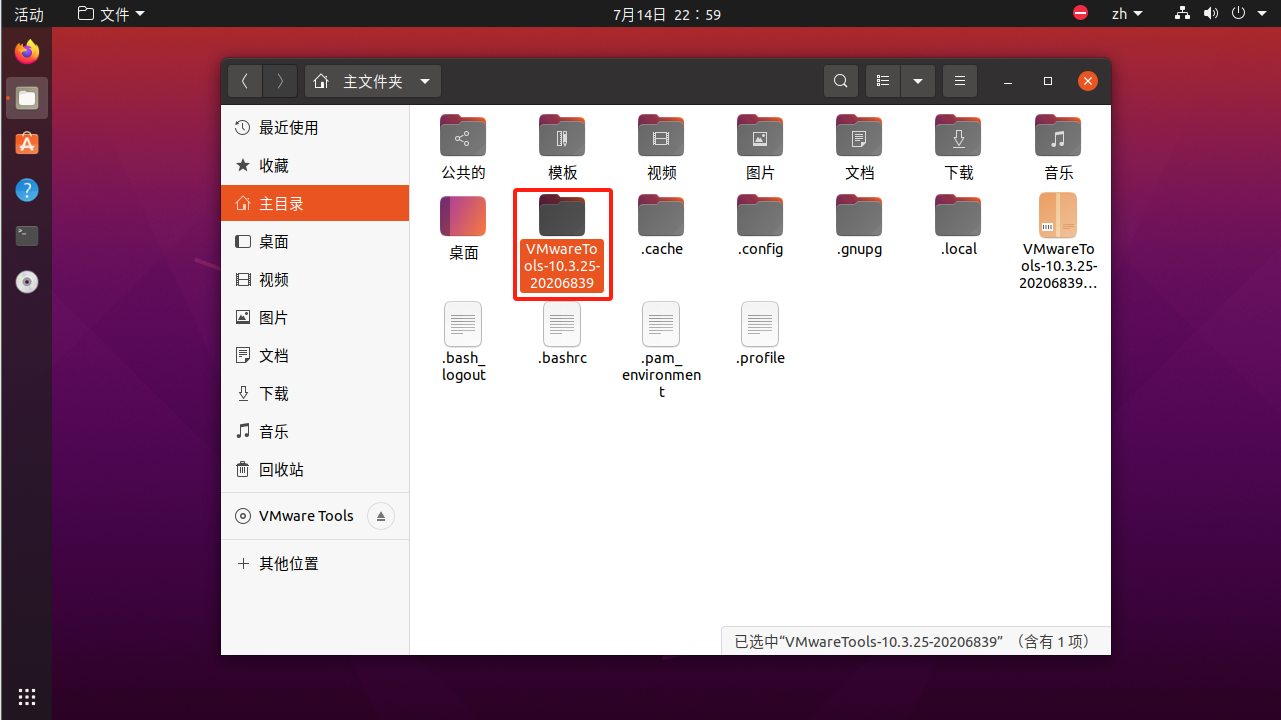Open the hamburger main menu
This screenshot has width=1281, height=720.
click(960, 81)
